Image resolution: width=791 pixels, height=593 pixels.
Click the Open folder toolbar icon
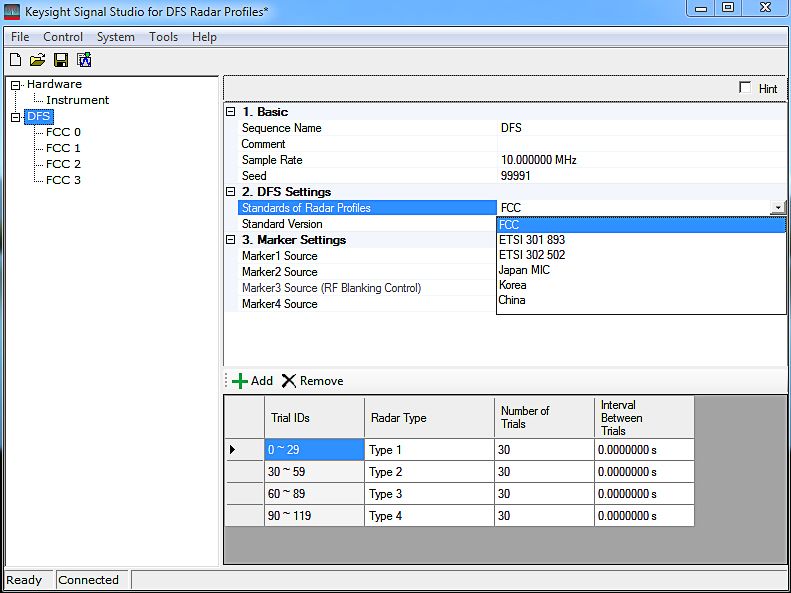(37, 60)
